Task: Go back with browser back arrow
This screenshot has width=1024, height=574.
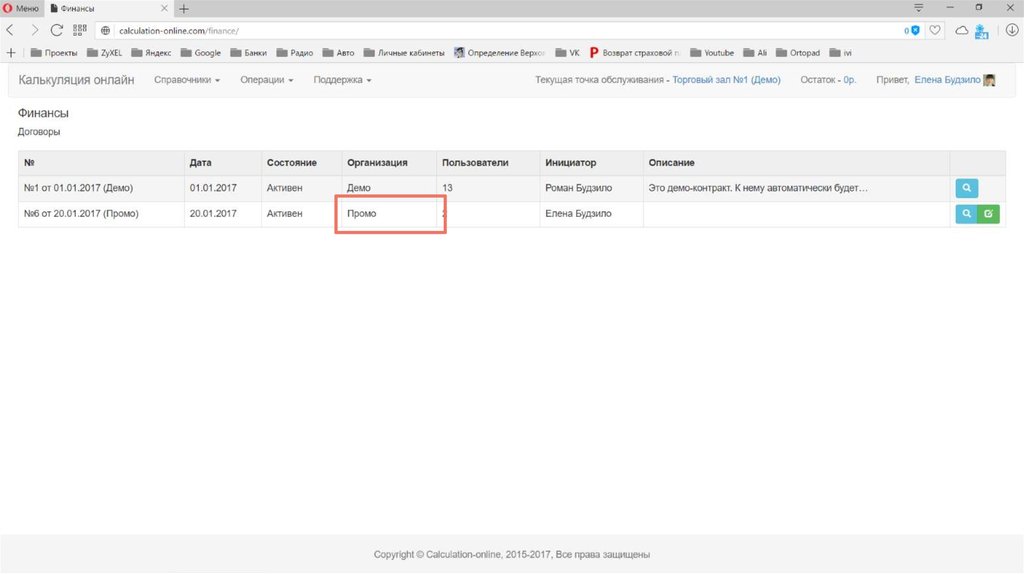Action: pos(11,30)
